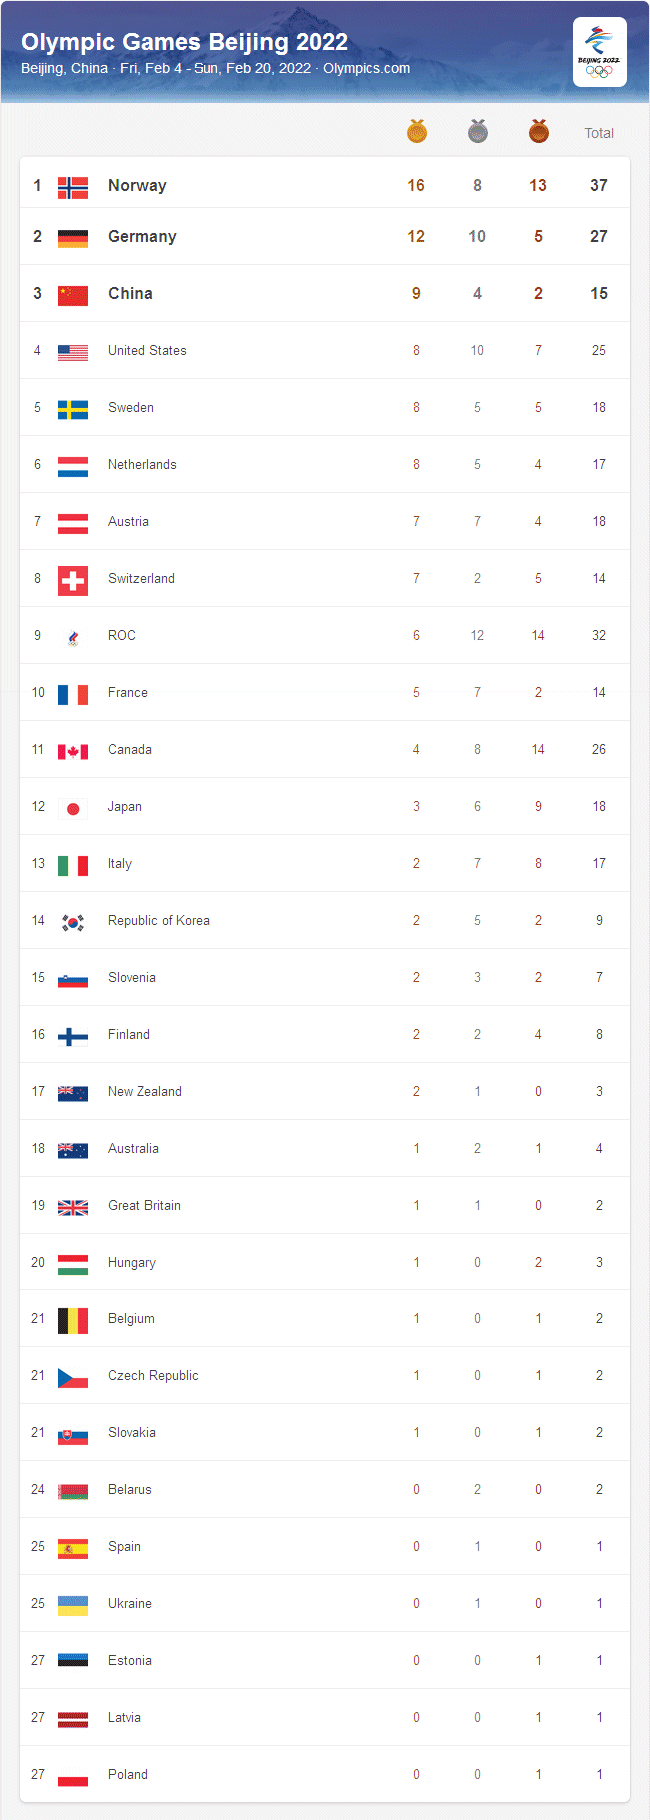Select the China flag icon
The width and height of the screenshot is (650, 1820).
pos(73,293)
